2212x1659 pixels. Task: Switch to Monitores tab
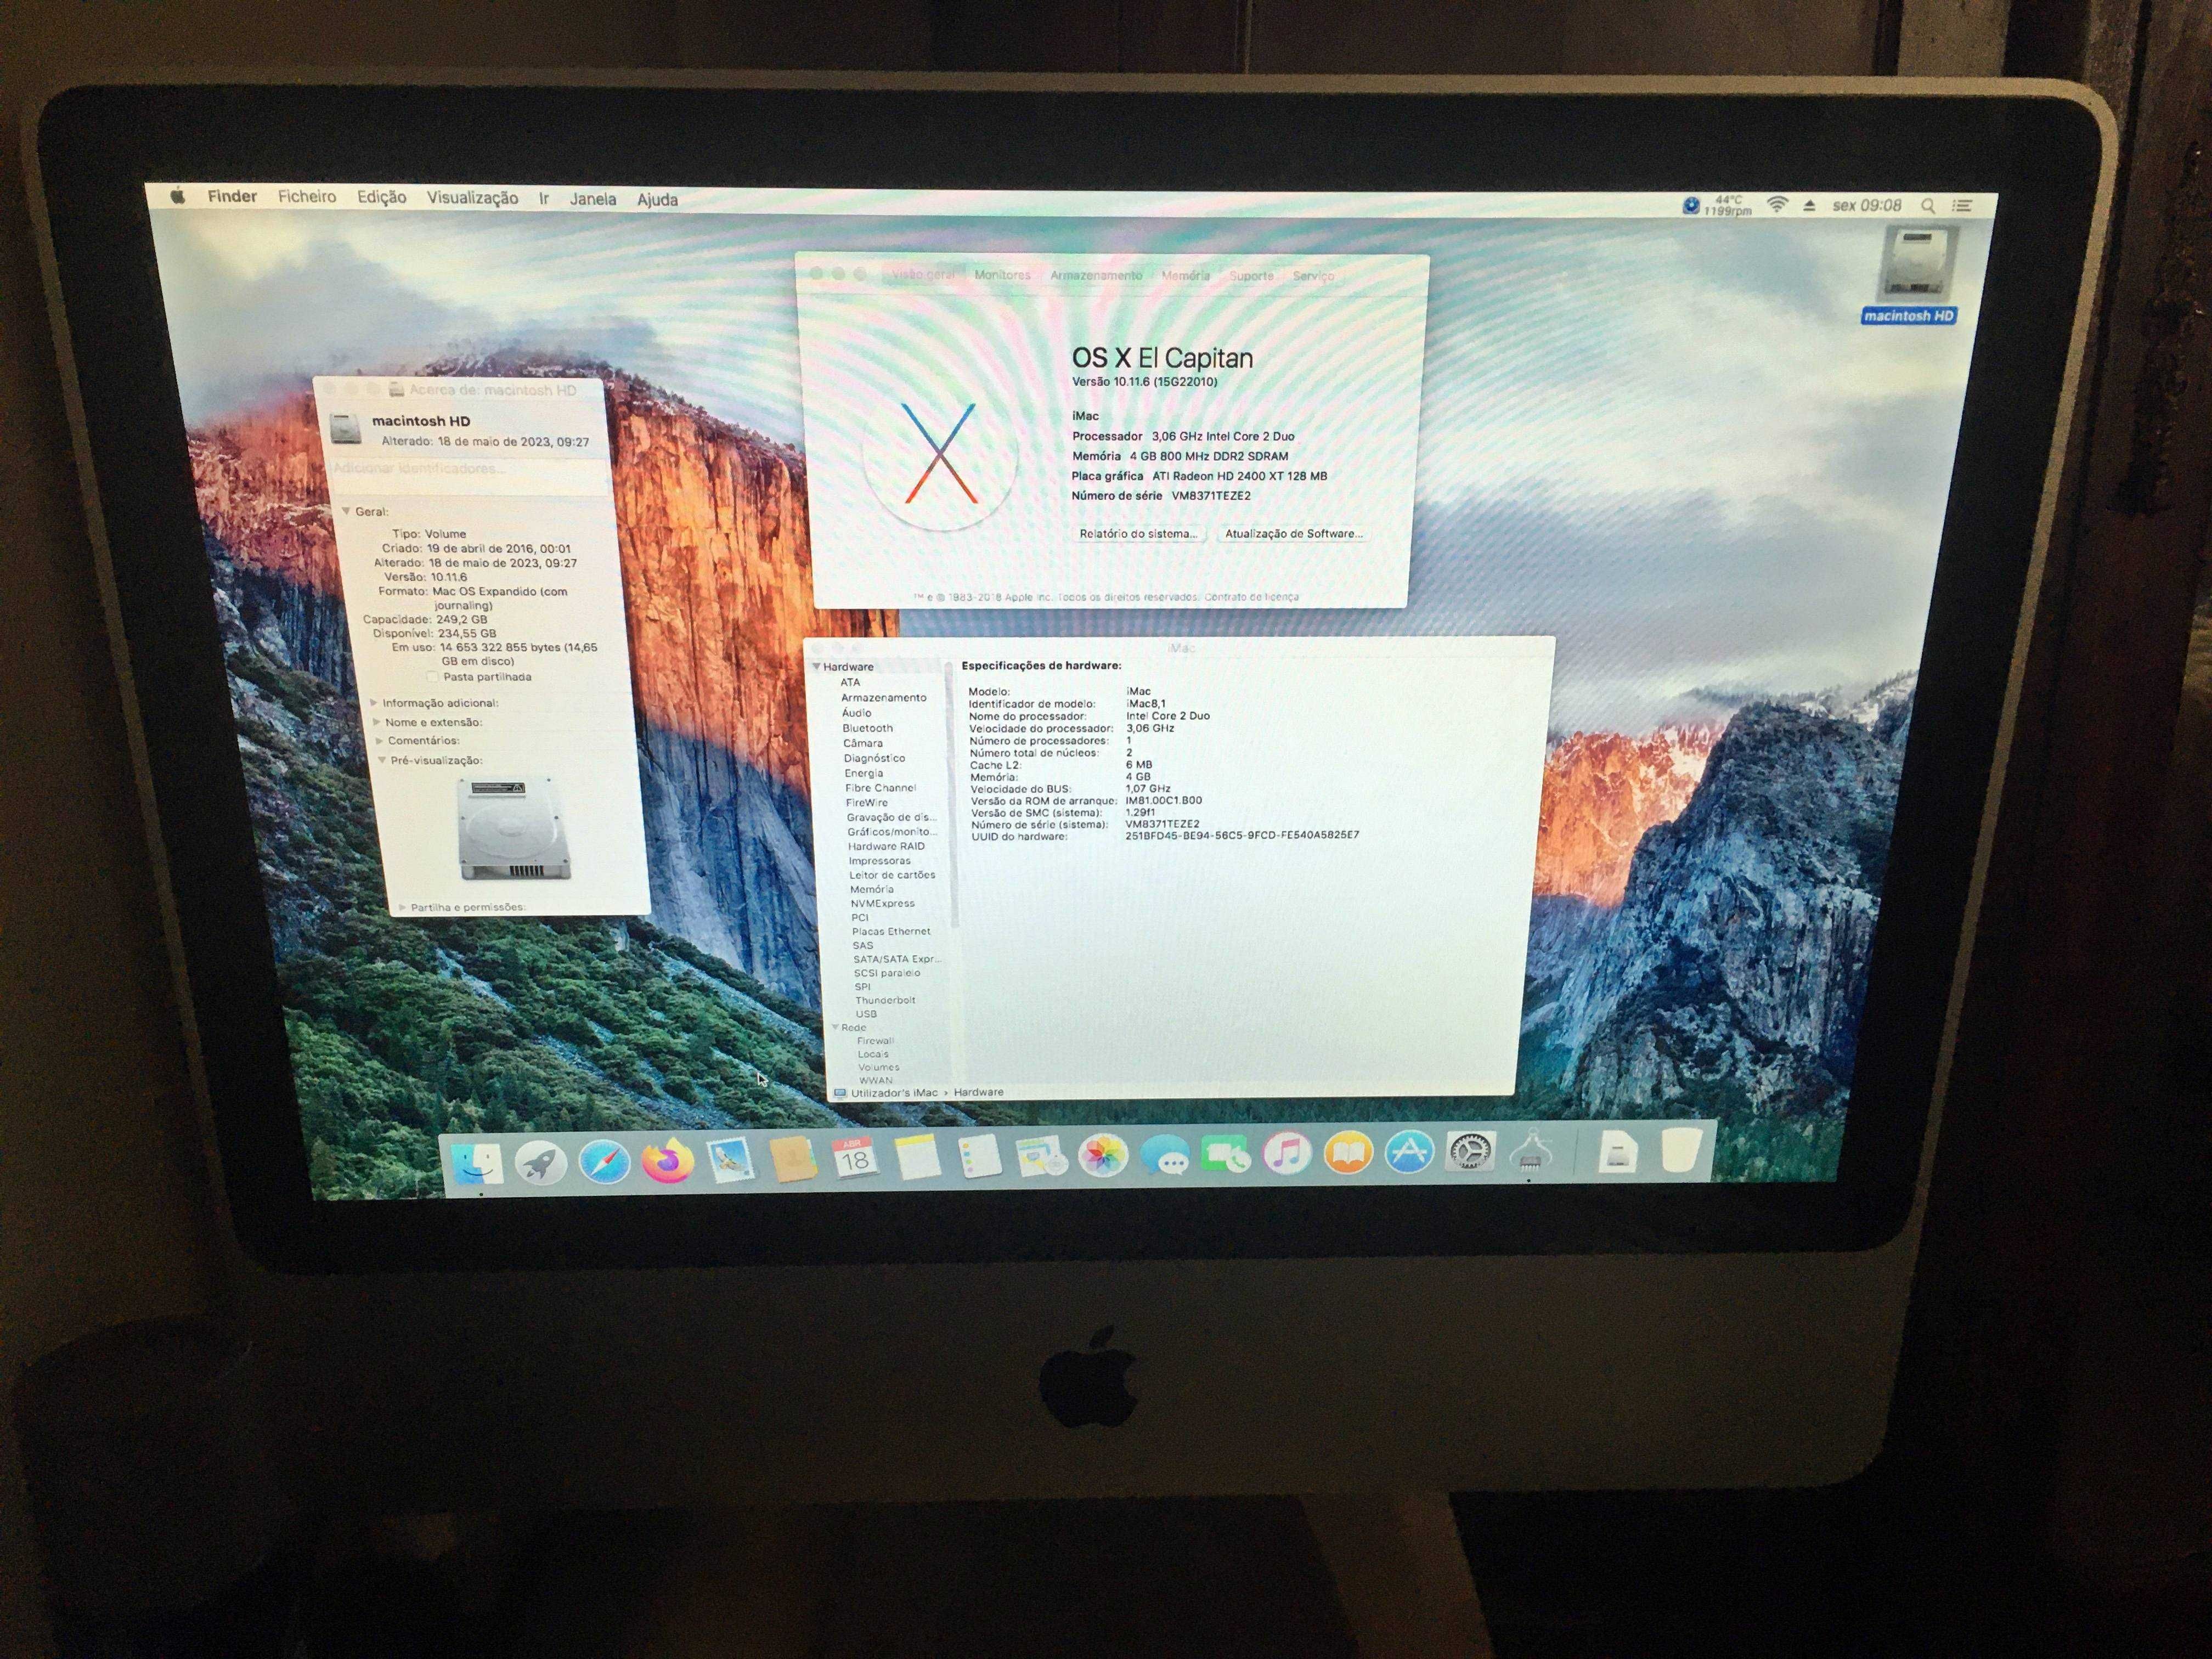pos(1002,275)
